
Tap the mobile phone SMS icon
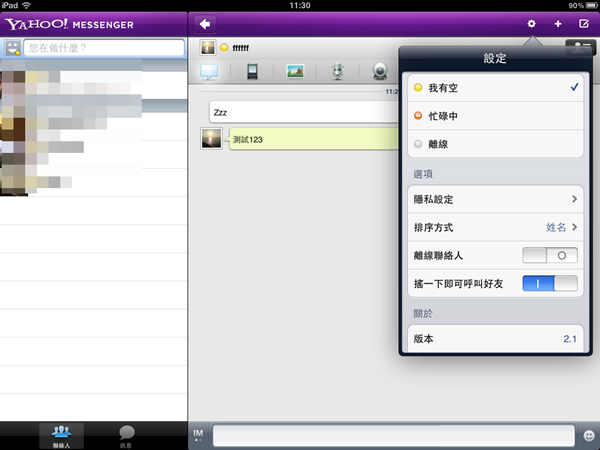tap(252, 71)
